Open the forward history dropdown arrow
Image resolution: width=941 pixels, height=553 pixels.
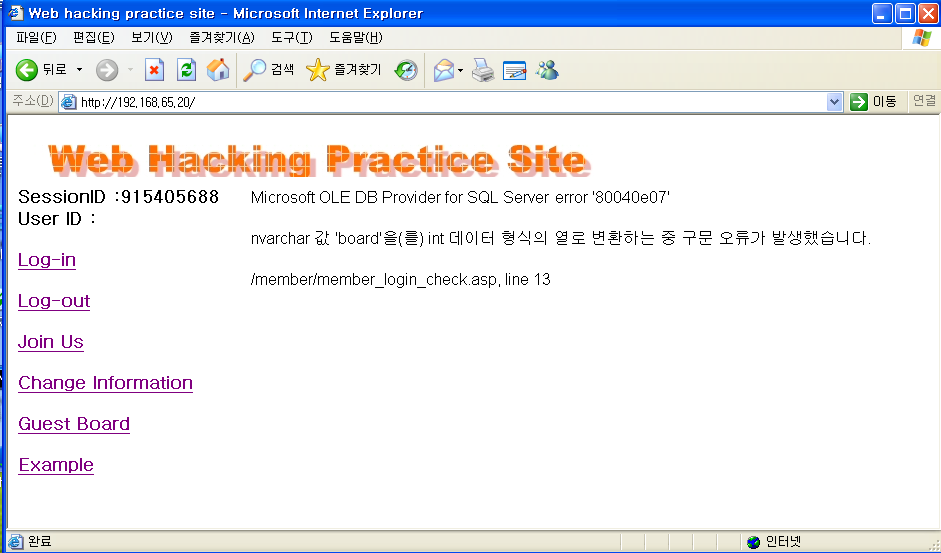pyautogui.click(x=130, y=70)
